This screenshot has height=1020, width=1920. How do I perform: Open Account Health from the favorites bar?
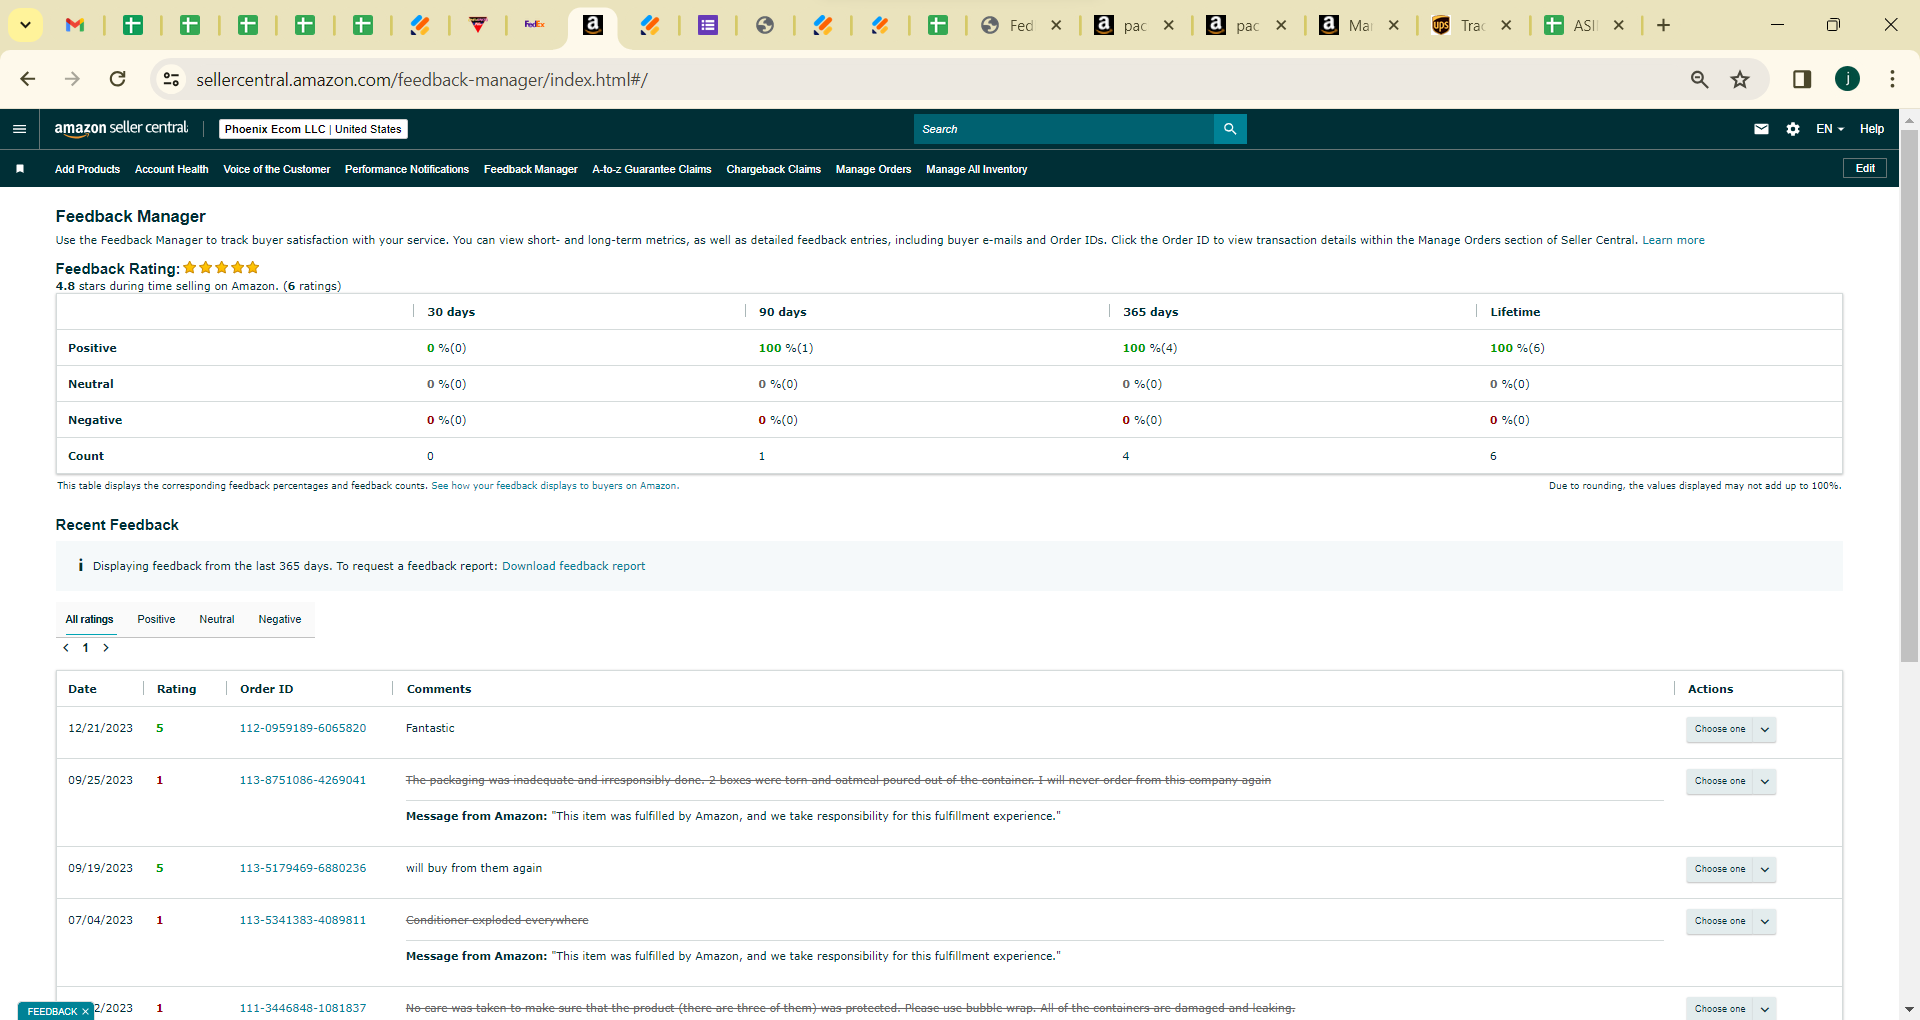coord(172,169)
